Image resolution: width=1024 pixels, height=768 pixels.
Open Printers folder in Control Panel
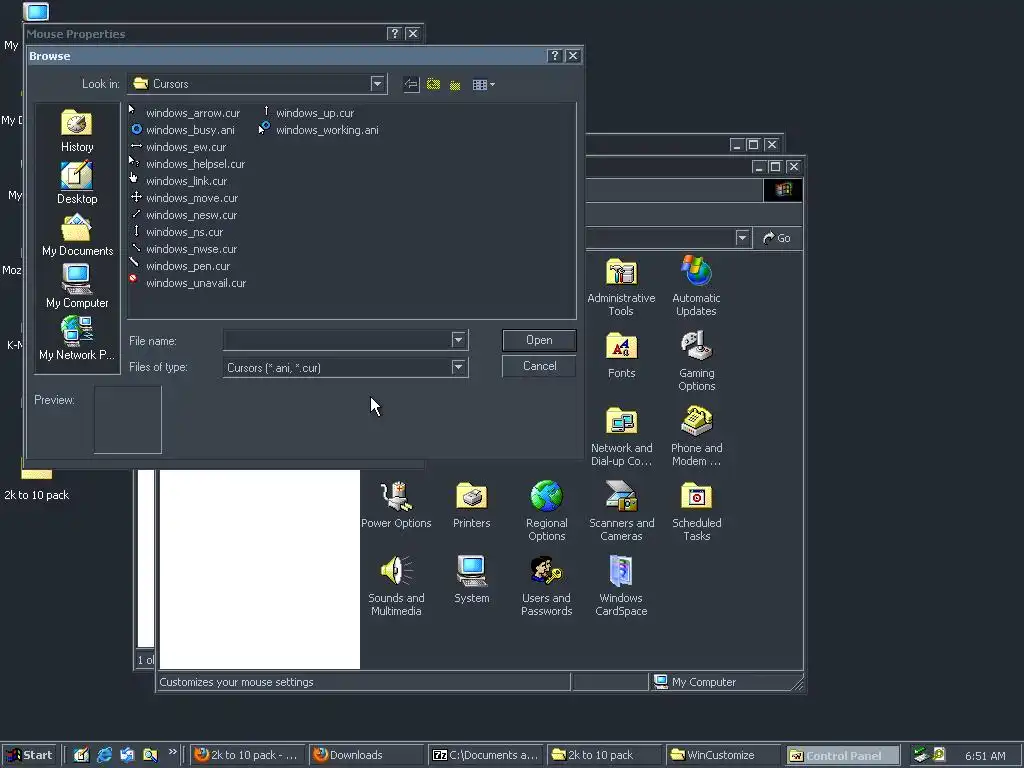[471, 505]
